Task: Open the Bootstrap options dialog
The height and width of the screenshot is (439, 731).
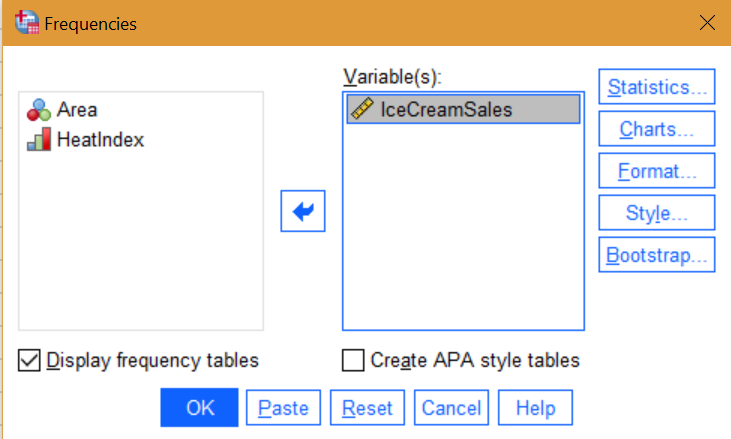Action: [656, 255]
